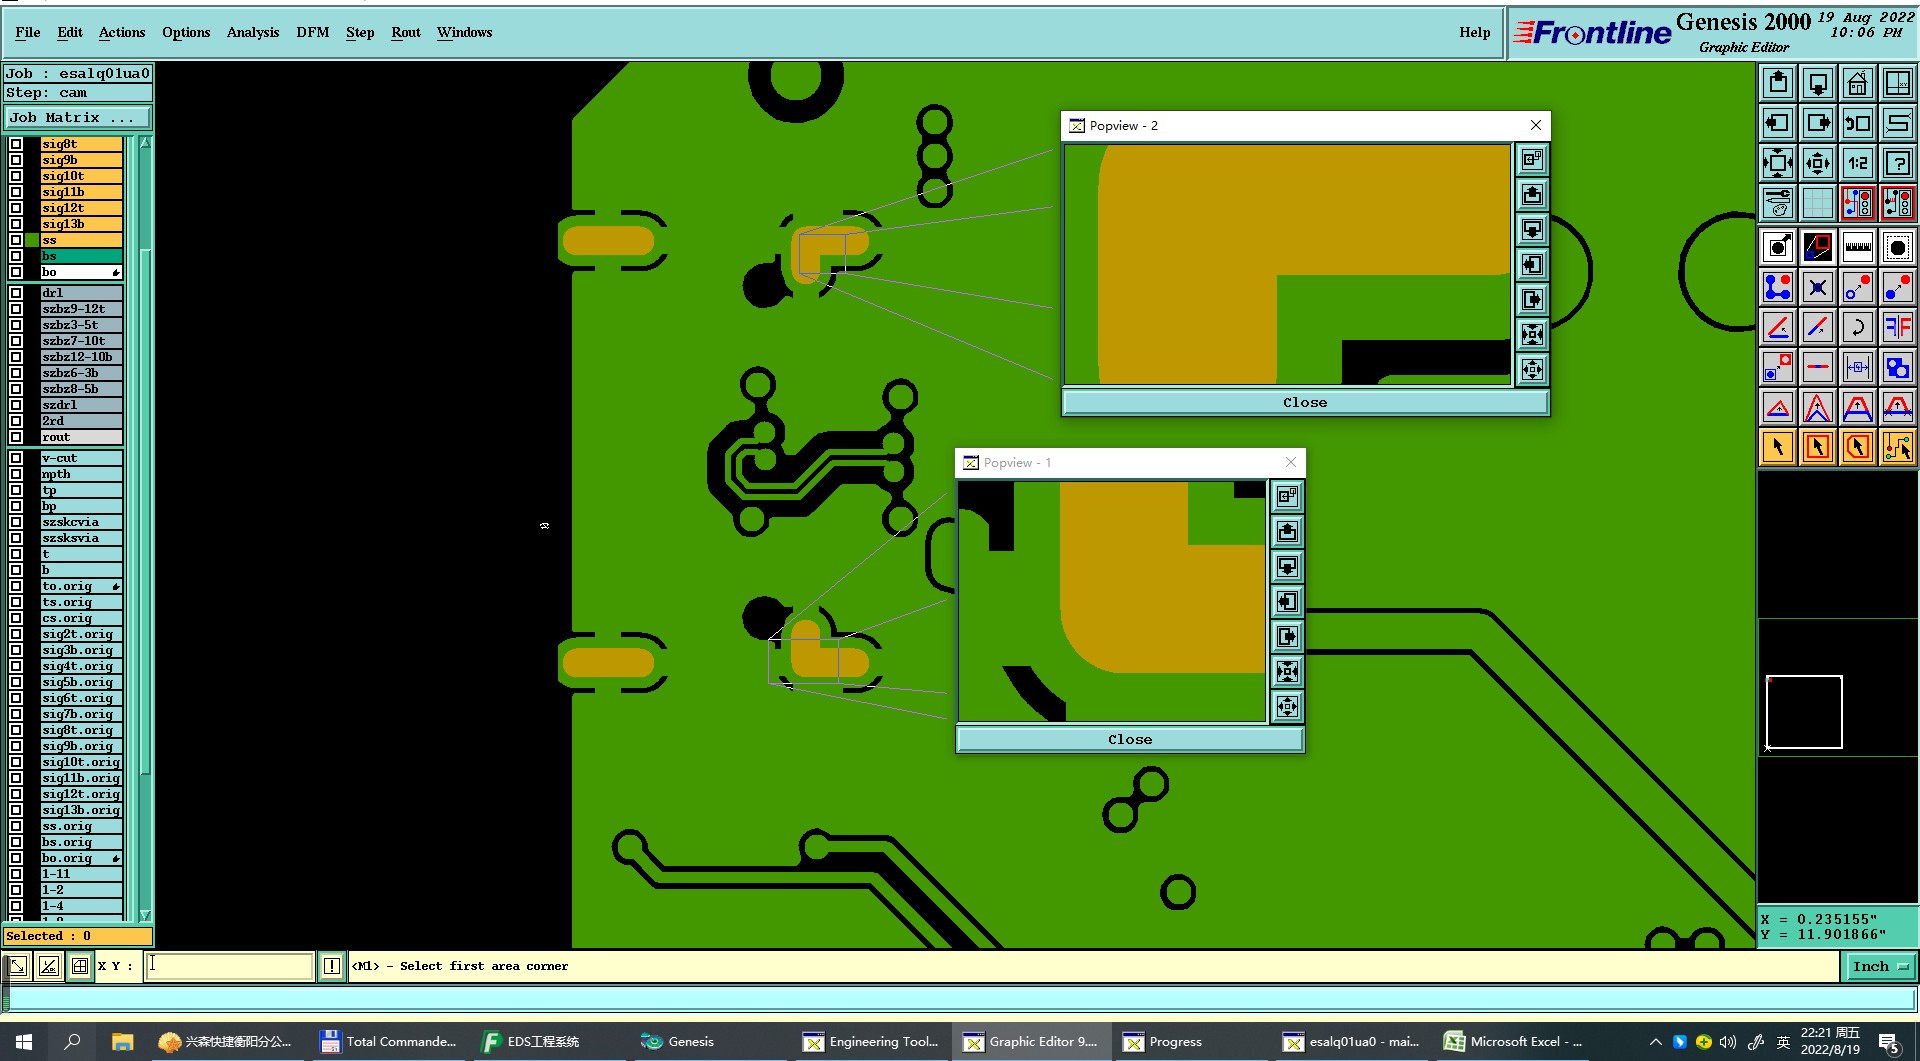Toggle the bs layer checkbox

16,256
